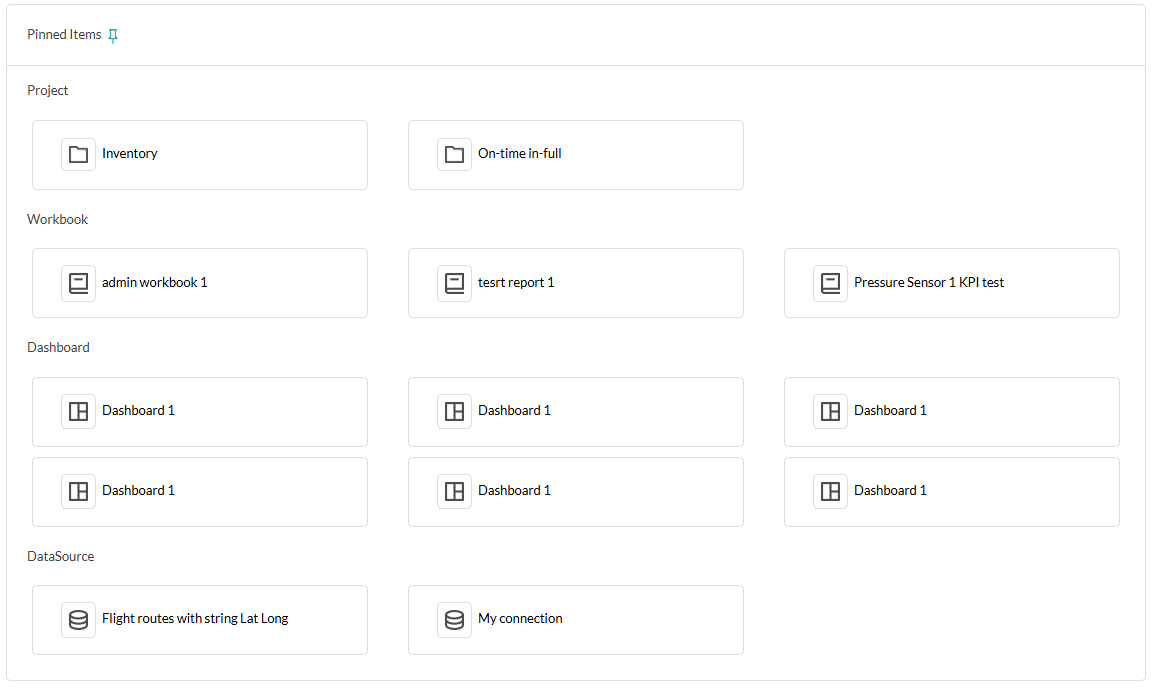Click the Inventory folder icon

(78, 154)
